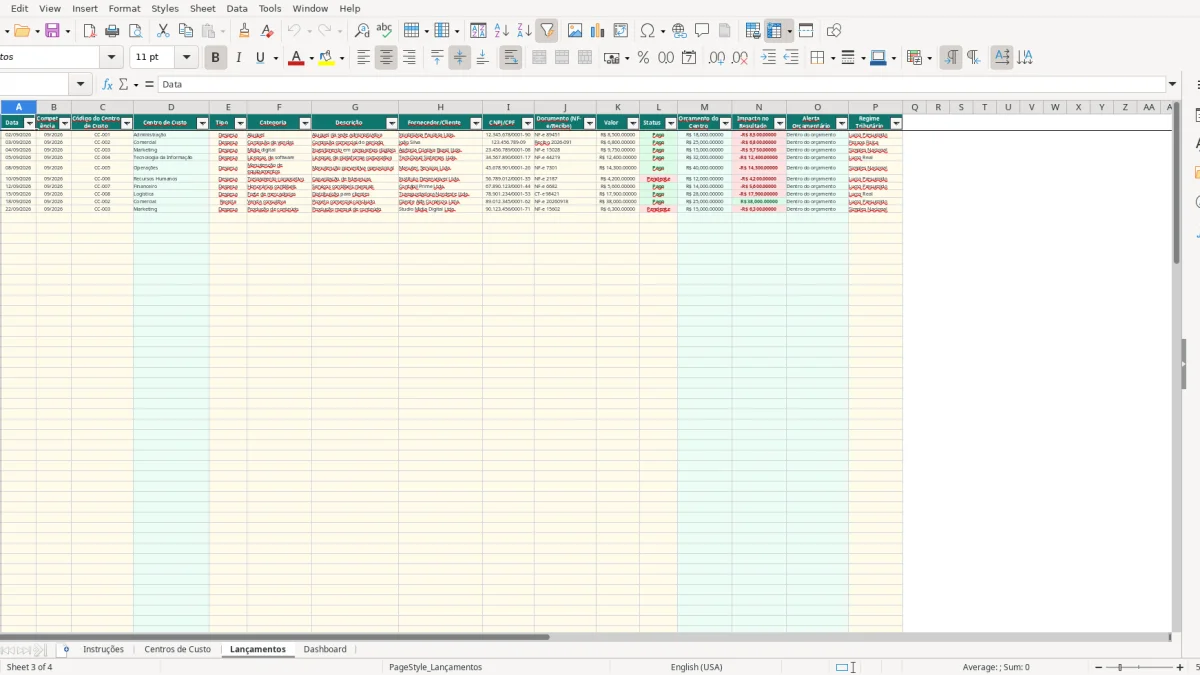Toggle center vertically alignment
Viewport: 1200px width, 675px height.
tap(460, 58)
